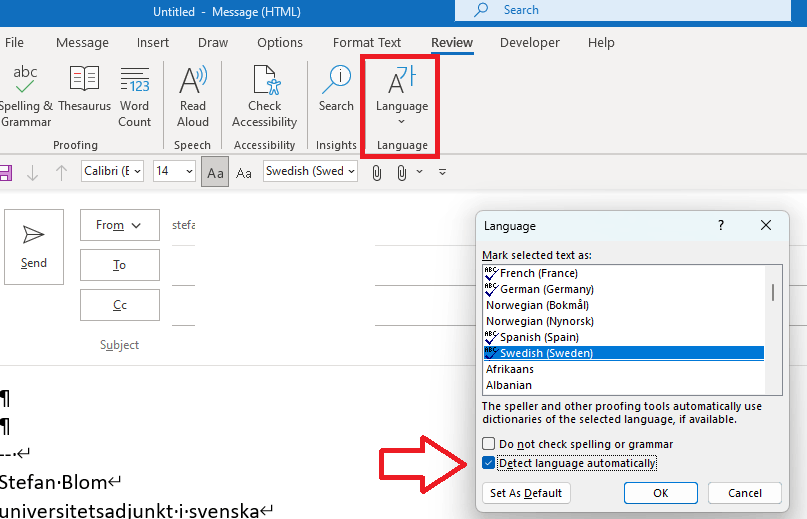Open the Thesaurus tool

tap(84, 89)
